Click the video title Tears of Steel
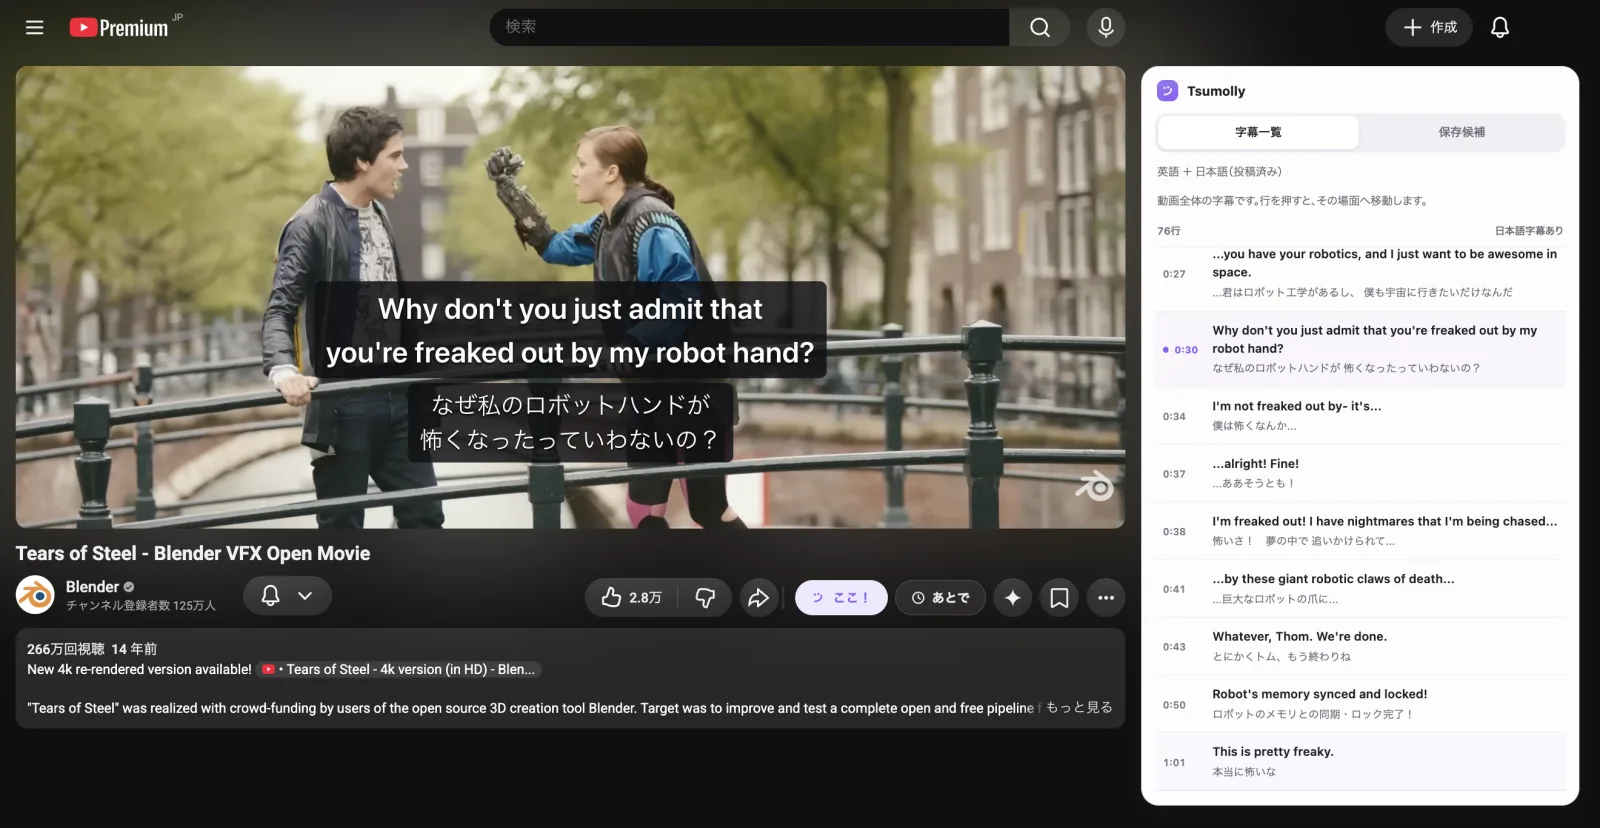The height and width of the screenshot is (828, 1600). [193, 554]
